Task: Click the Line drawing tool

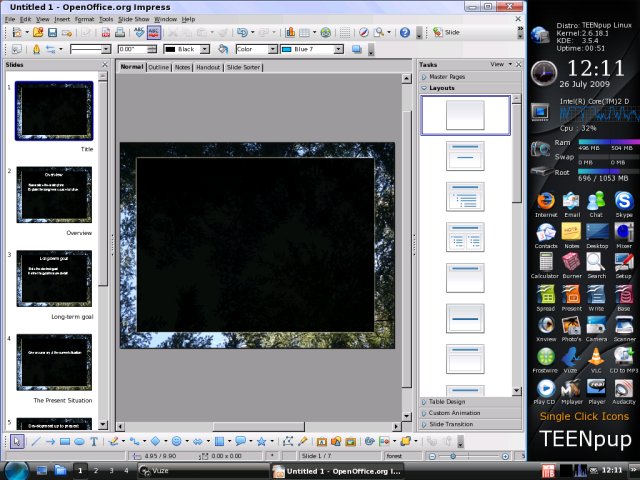Action: click(35, 441)
